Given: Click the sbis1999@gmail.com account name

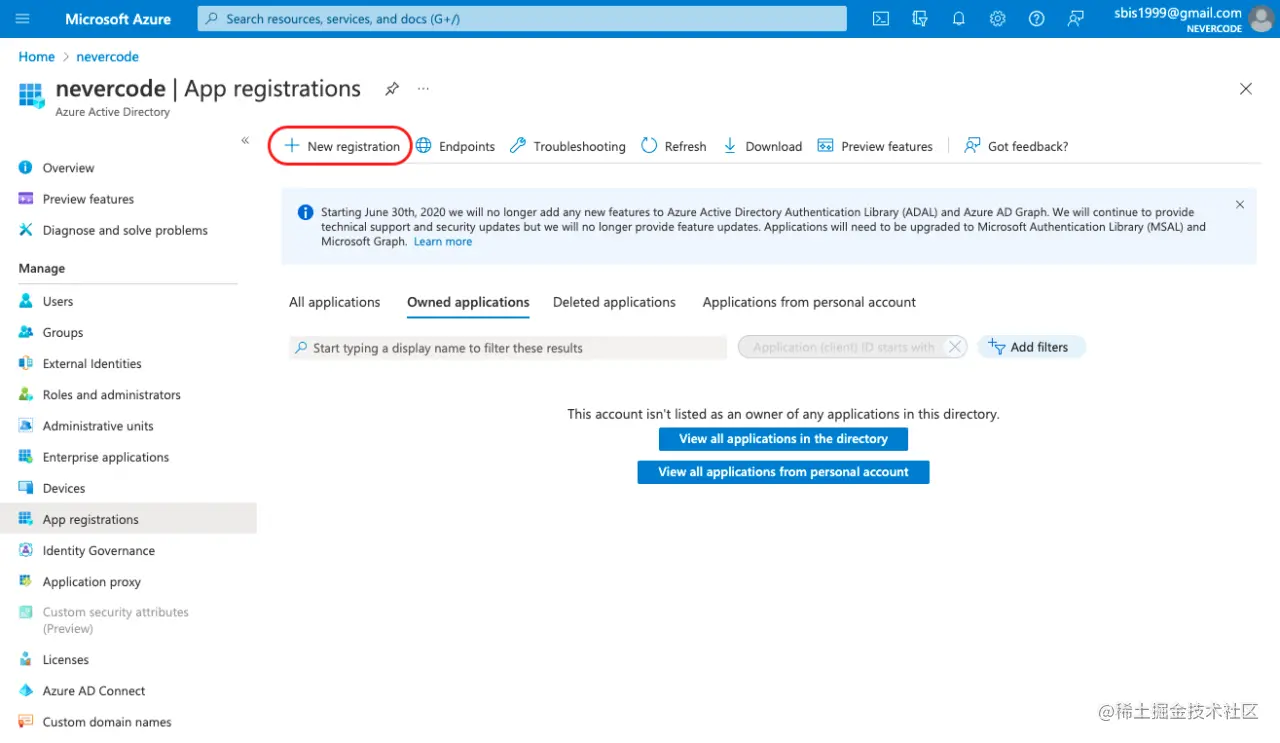Looking at the screenshot, I should click(1178, 13).
